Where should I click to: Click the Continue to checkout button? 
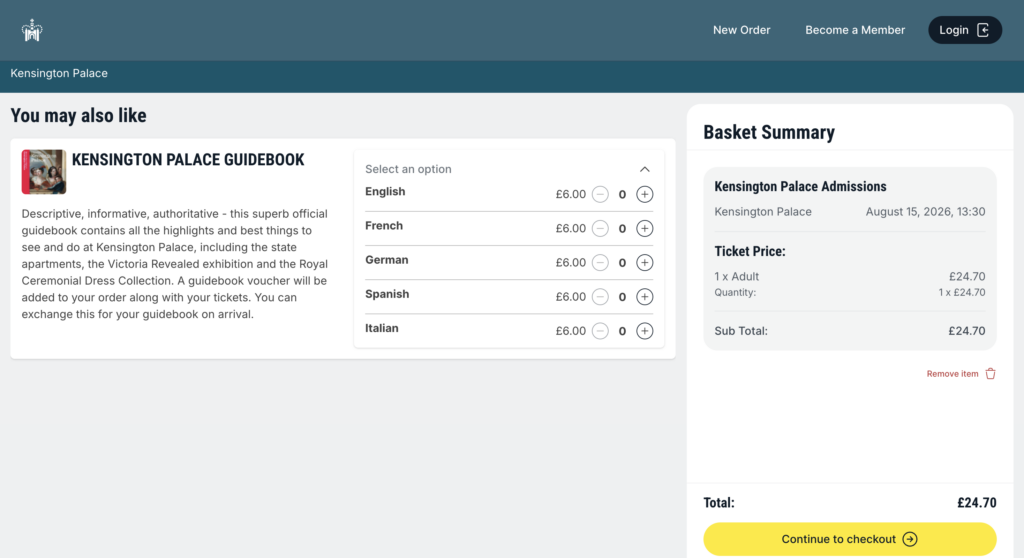coord(850,539)
